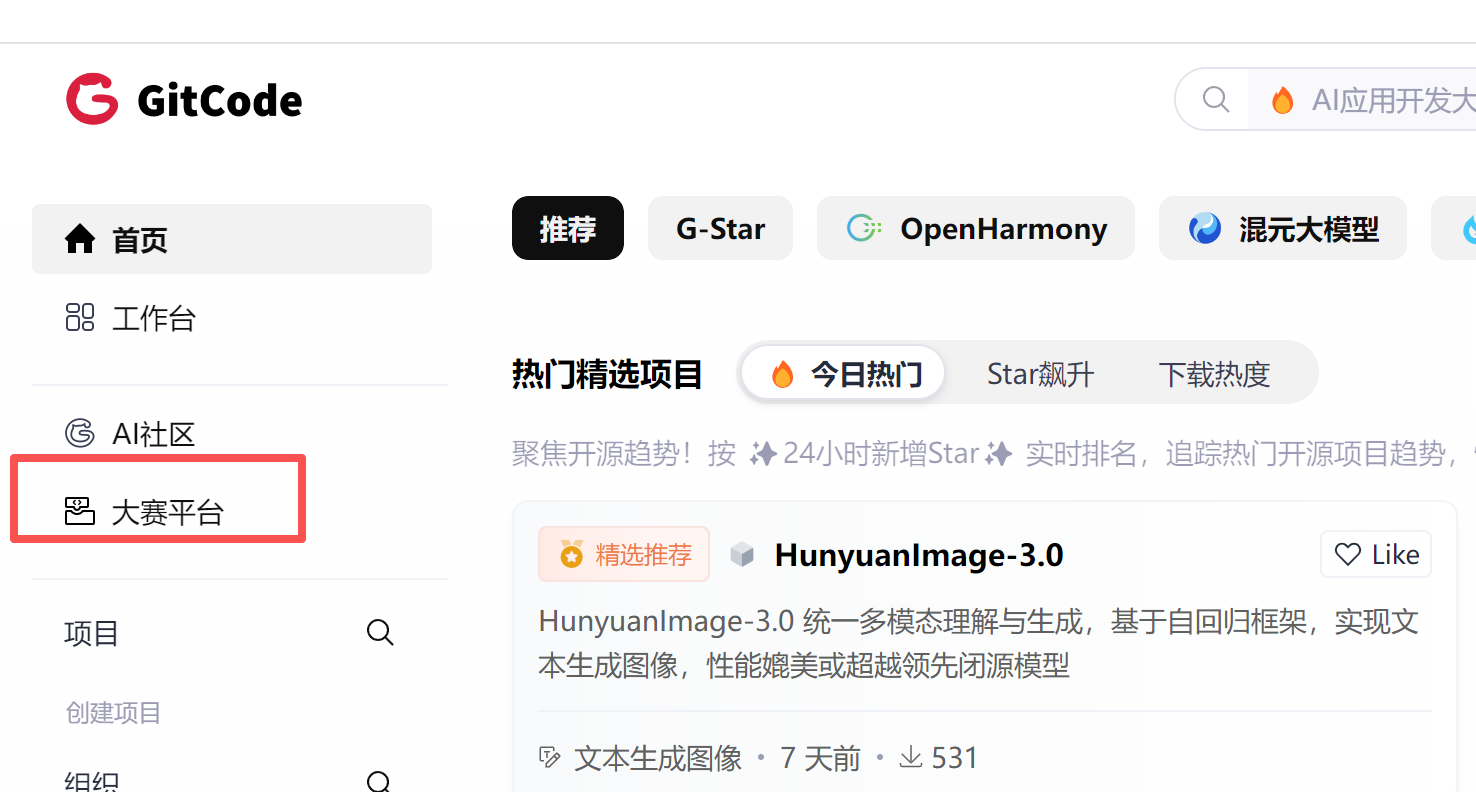Click the flame icon in 今日热门
1476x792 pixels.
782,374
